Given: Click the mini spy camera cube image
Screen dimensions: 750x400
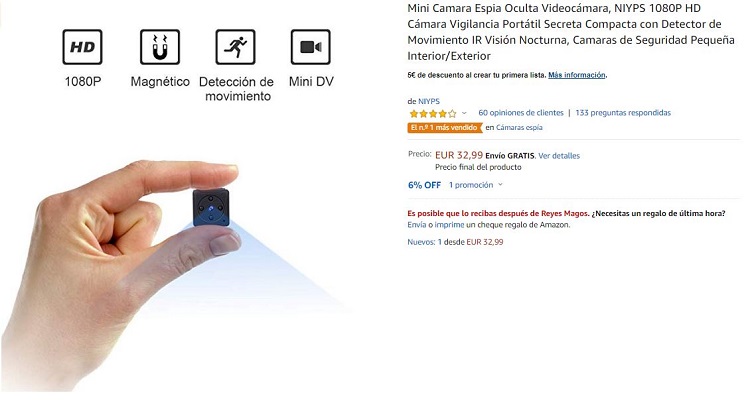Looking at the screenshot, I should [211, 207].
